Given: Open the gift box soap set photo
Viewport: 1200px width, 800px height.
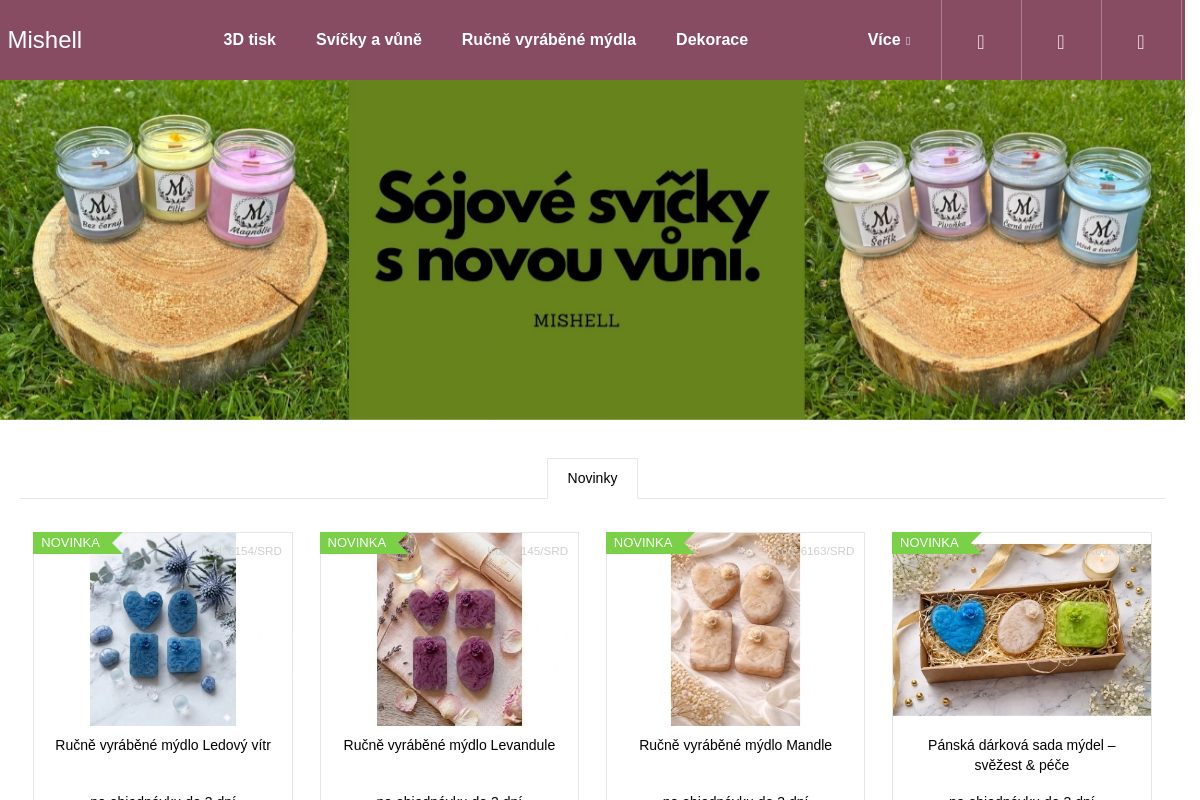Looking at the screenshot, I should (x=1022, y=629).
